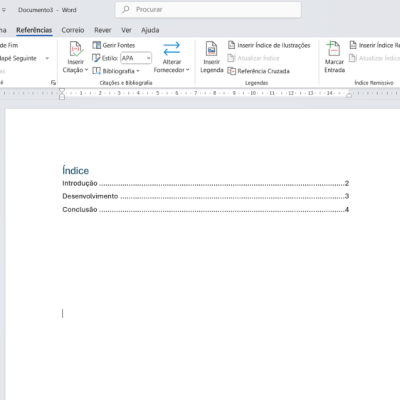Open the Inserir Citação dropdown arrow
This screenshot has height=400, width=400.
pos(86,70)
